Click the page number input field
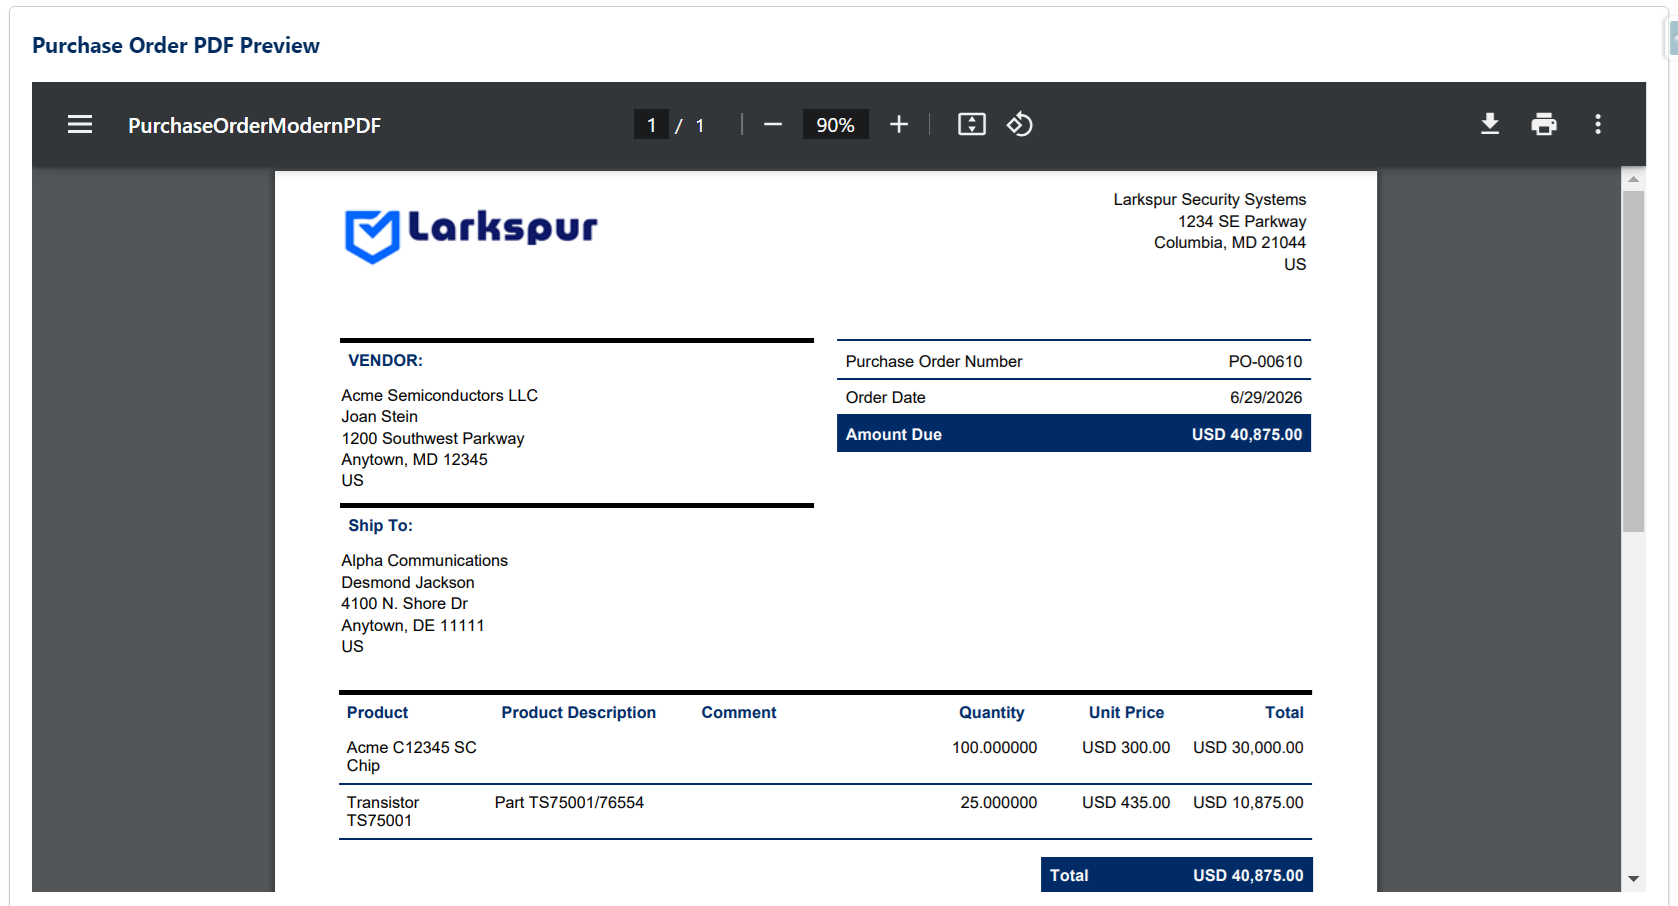Image resolution: width=1678 pixels, height=906 pixels. click(x=651, y=125)
